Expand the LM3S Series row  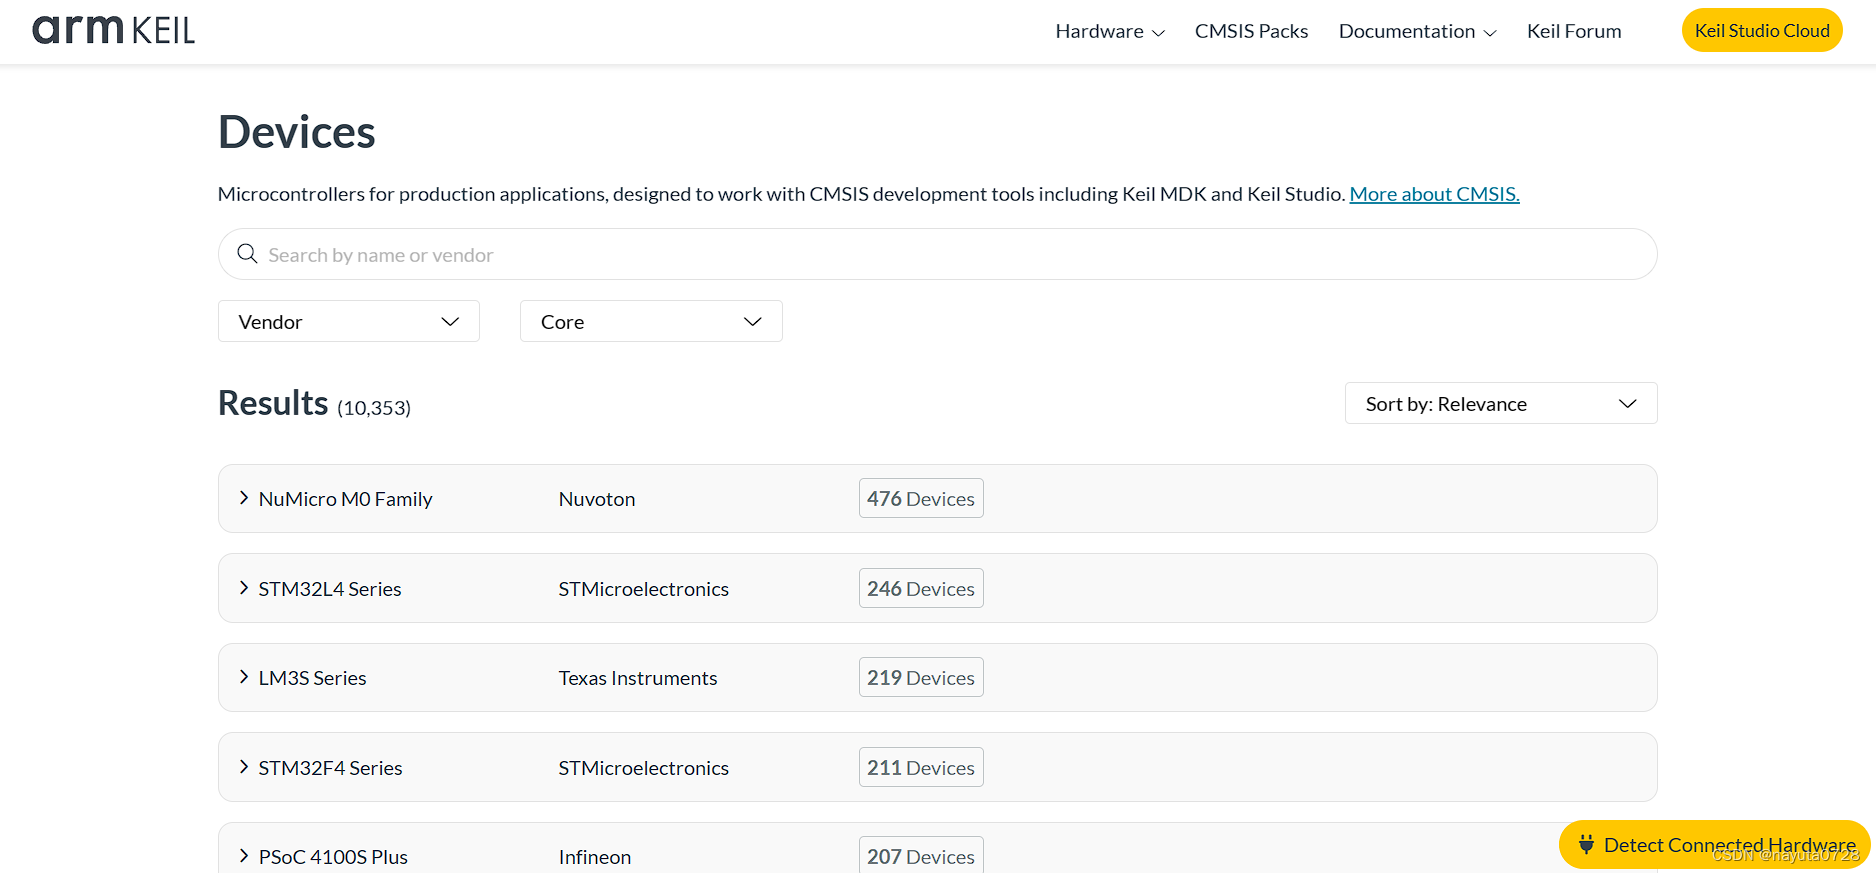[937, 677]
